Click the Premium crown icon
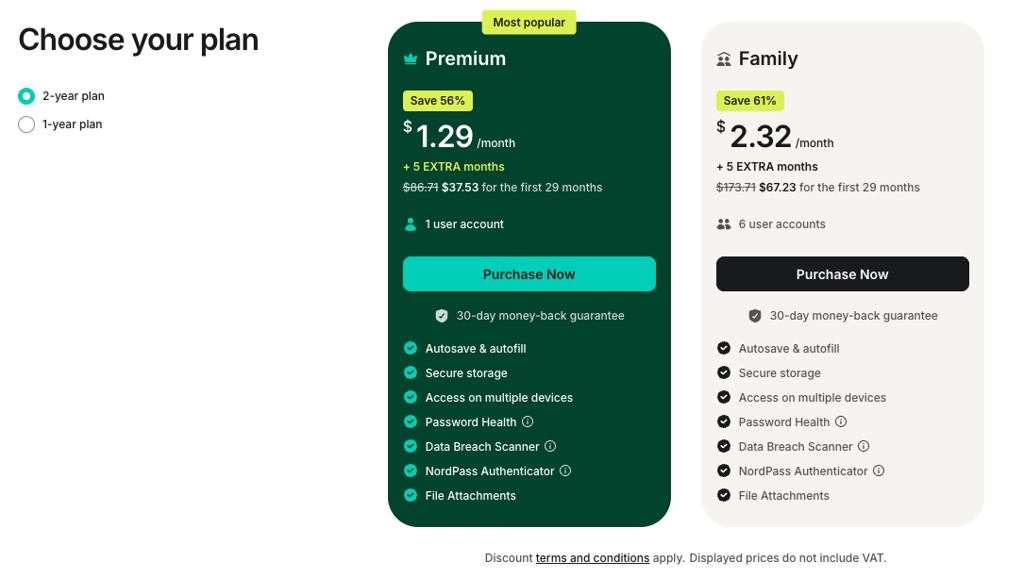 (x=410, y=59)
